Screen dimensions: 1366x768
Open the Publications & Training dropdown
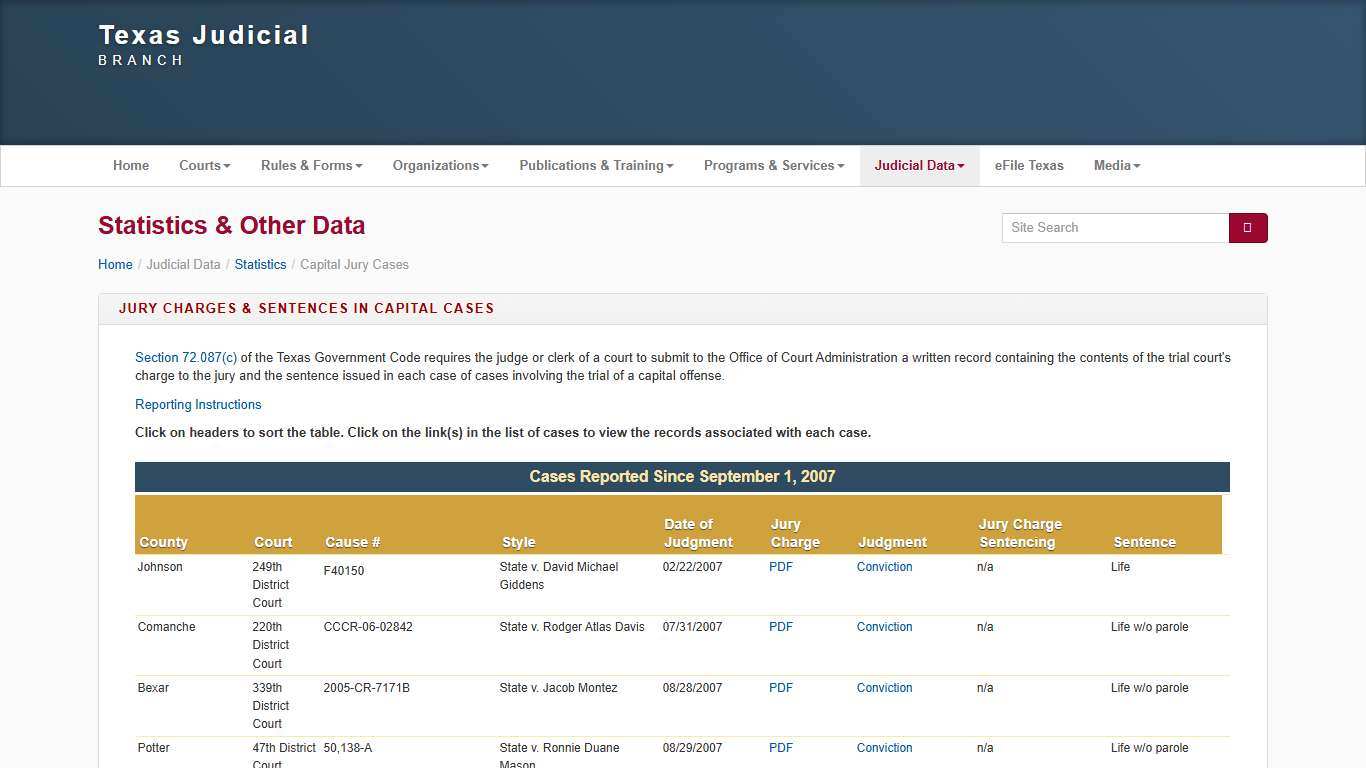pos(596,165)
